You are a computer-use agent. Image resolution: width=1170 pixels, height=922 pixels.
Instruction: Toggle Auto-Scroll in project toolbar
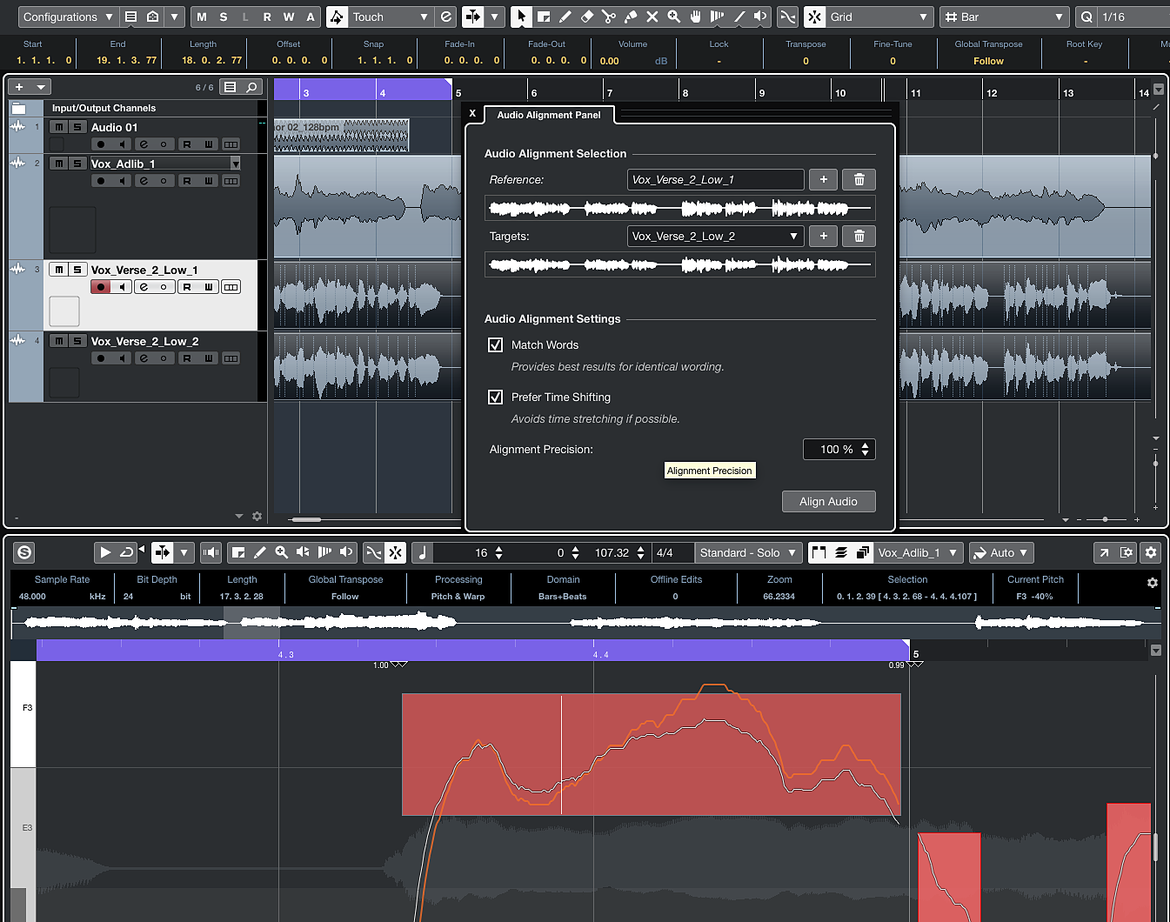coord(473,16)
